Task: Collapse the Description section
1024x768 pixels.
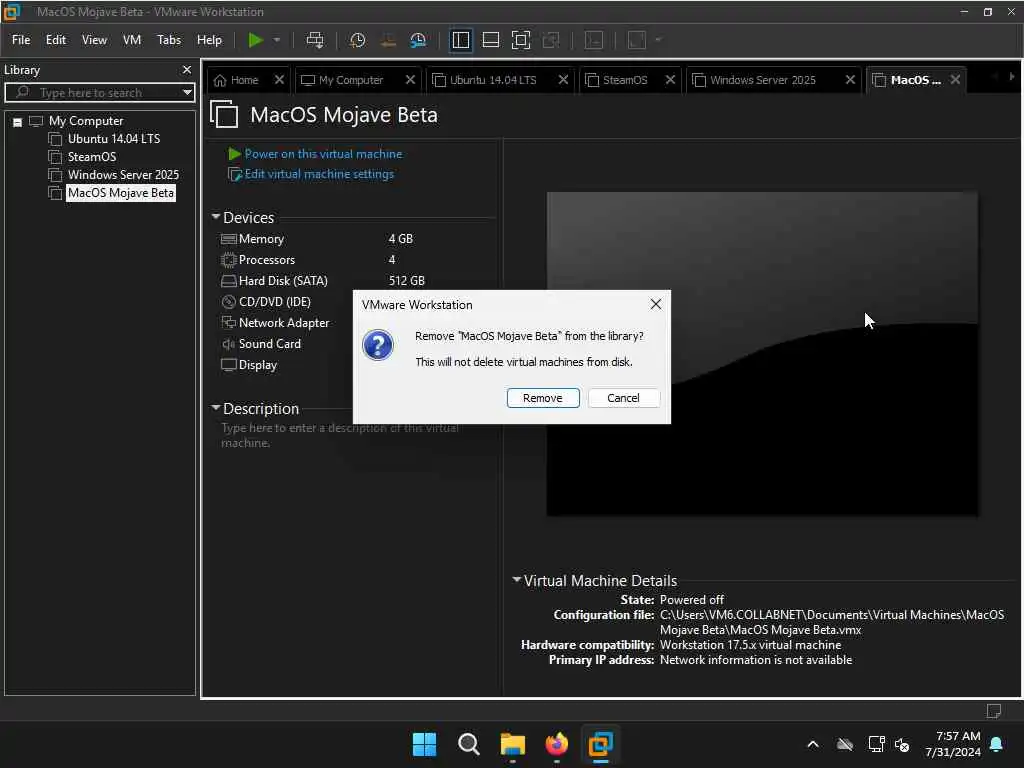Action: click(216, 408)
